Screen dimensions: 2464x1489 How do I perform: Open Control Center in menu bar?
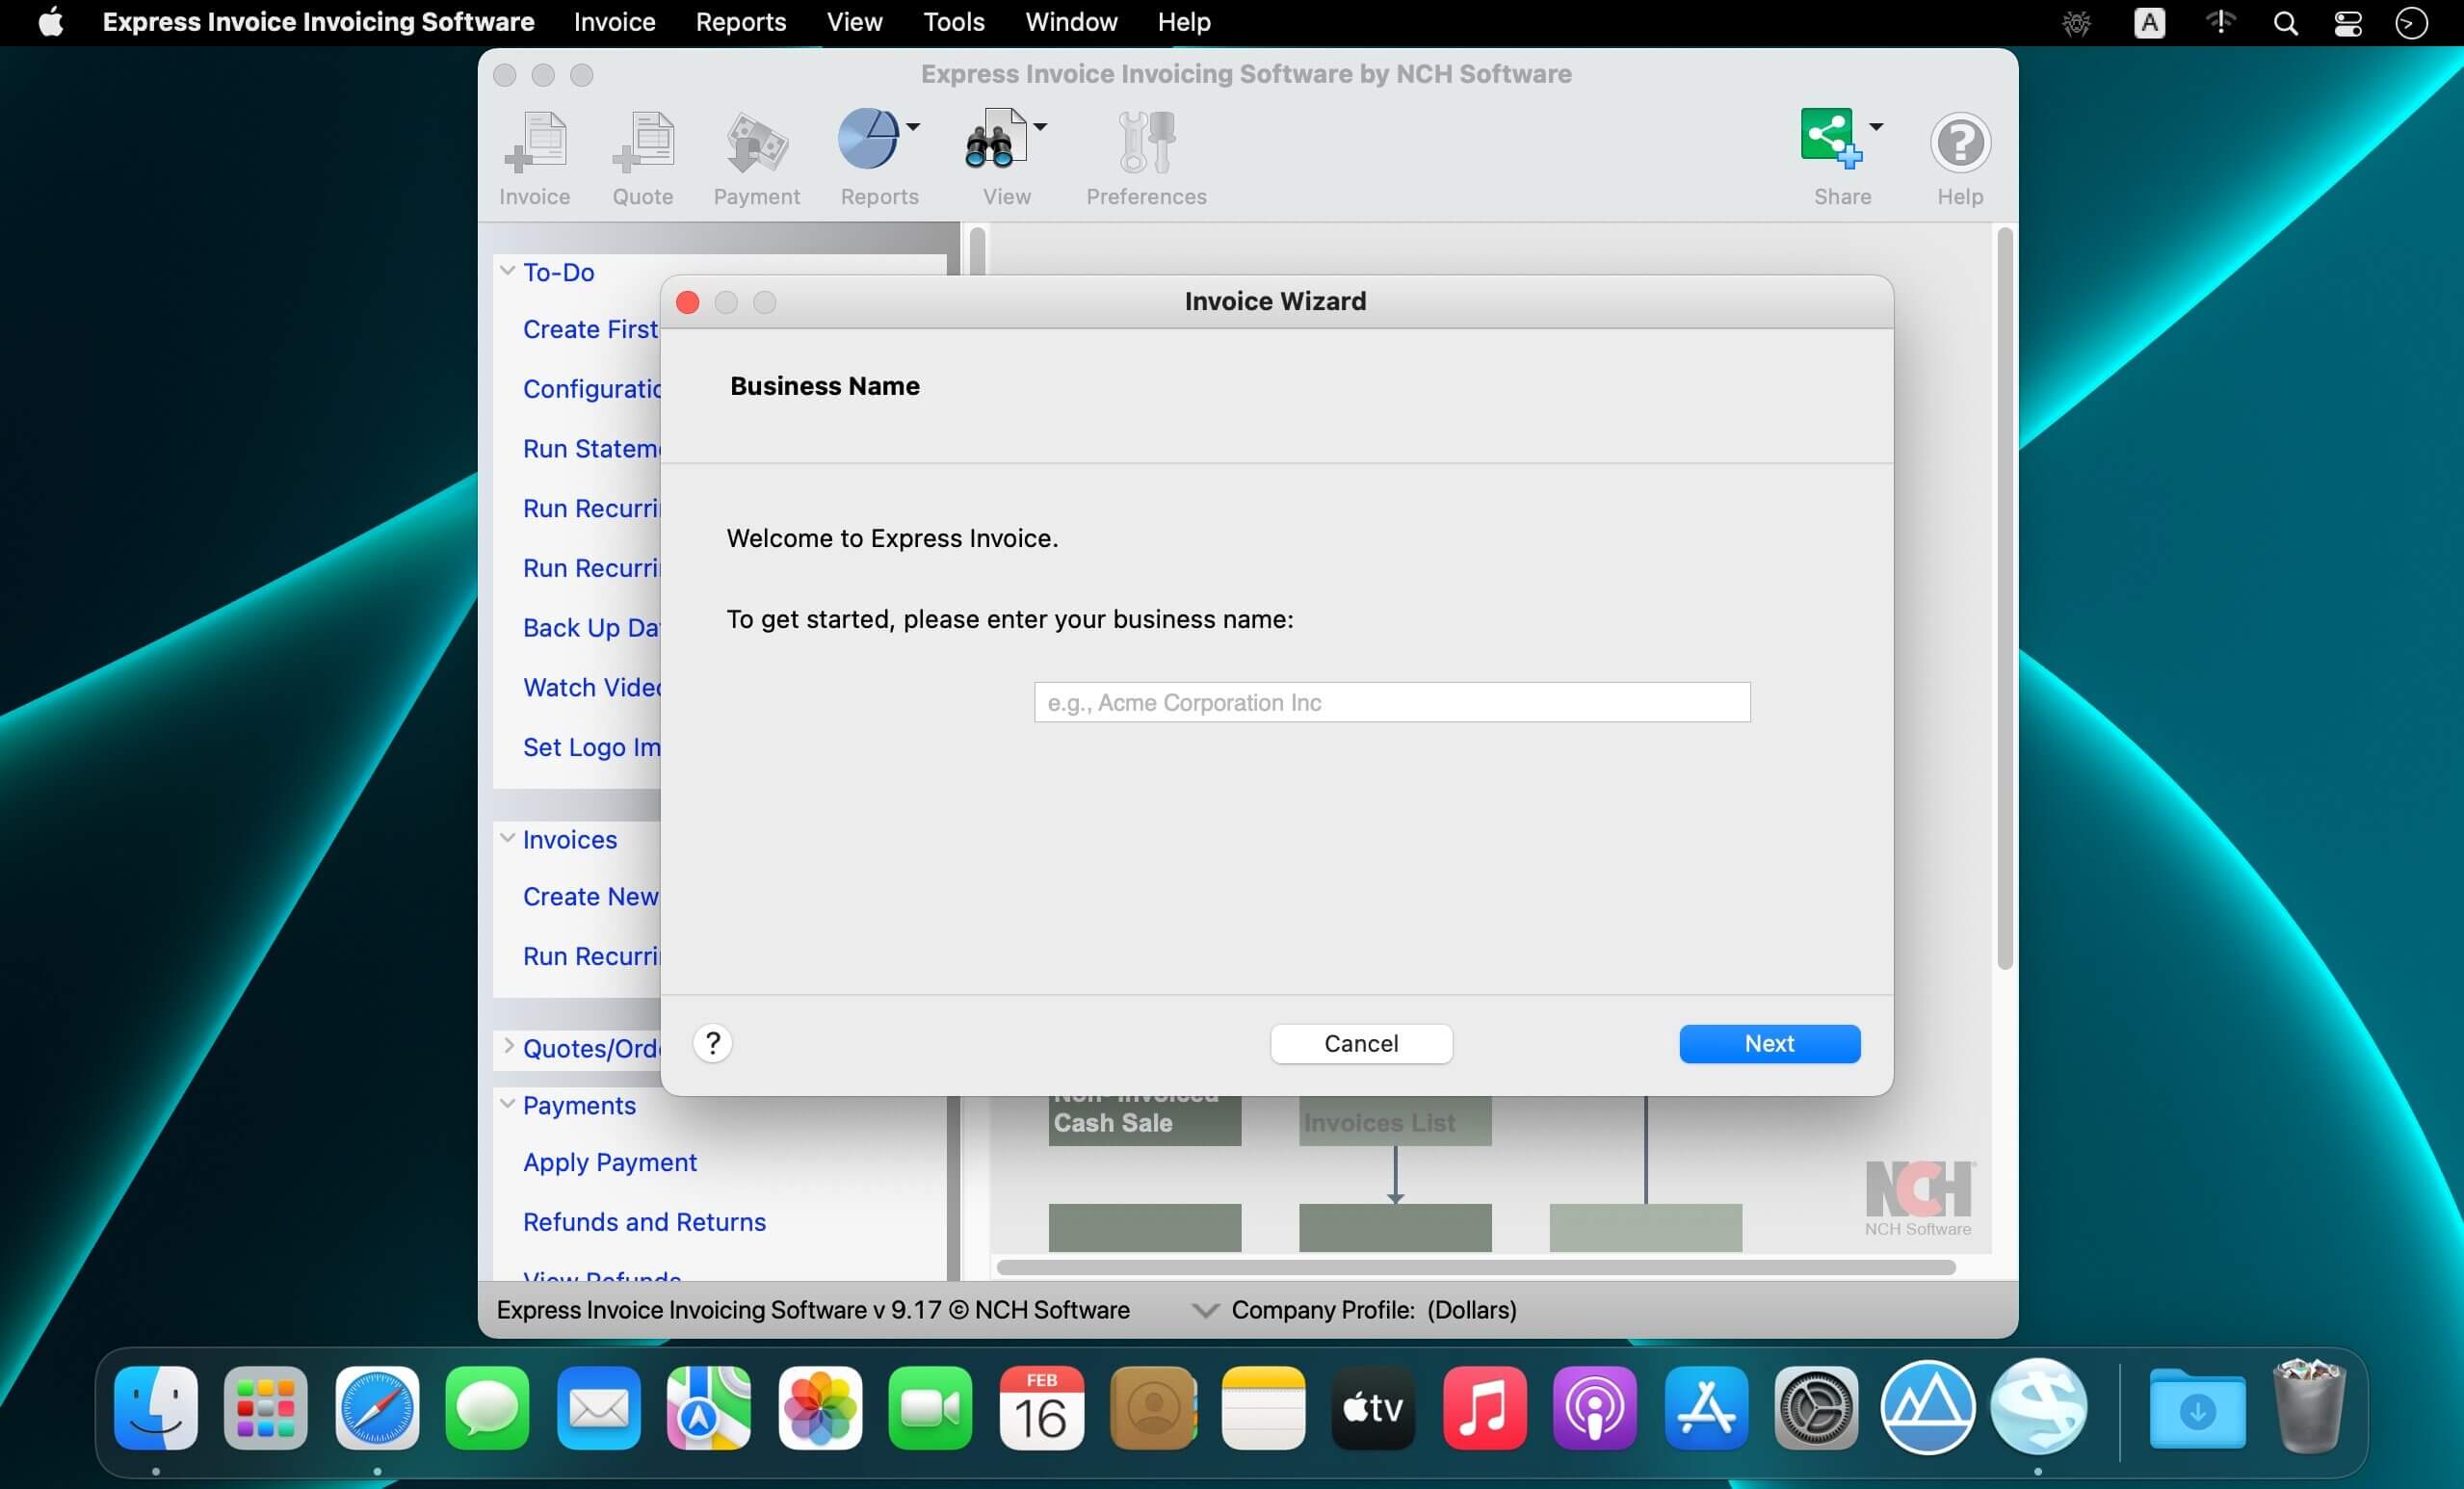click(x=2347, y=22)
